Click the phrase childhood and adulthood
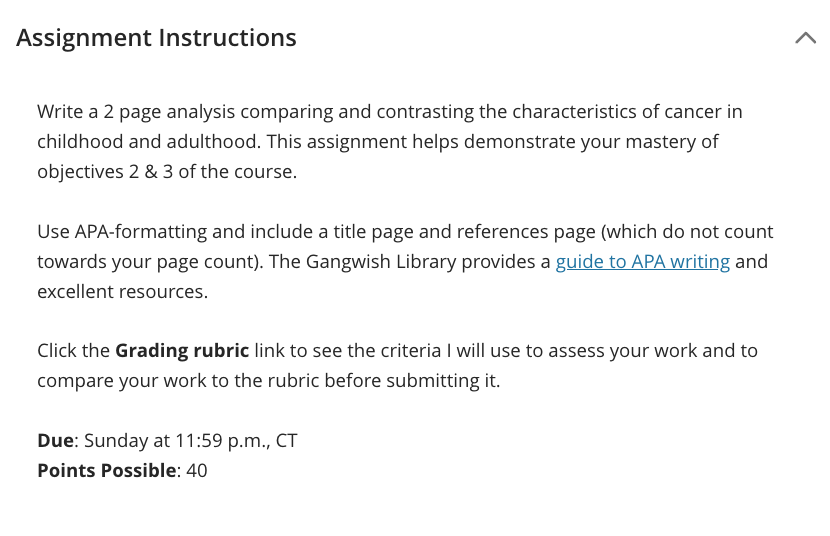Screen dimensions: 830x536 148,141
